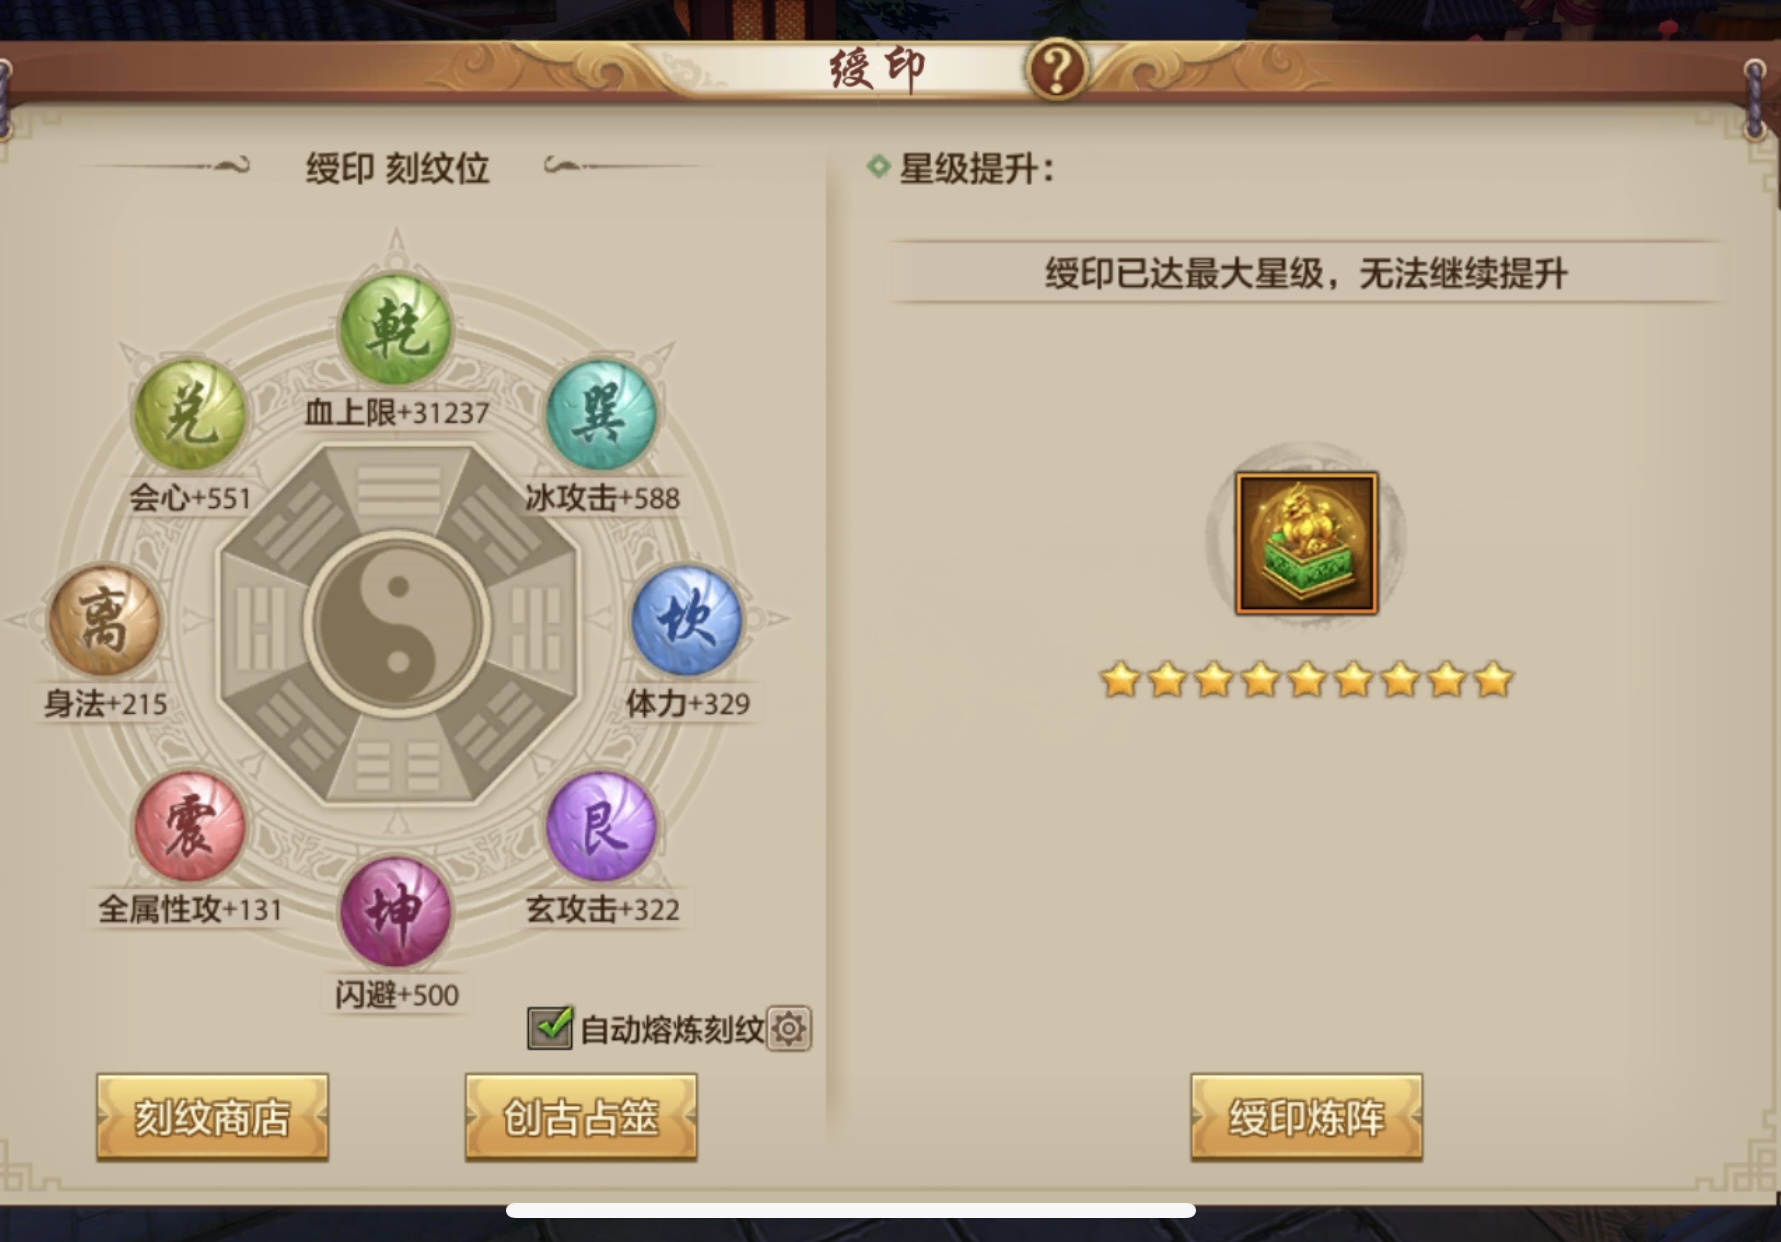Open the 刻纹商店 shop button
The width and height of the screenshot is (1781, 1242).
pyautogui.click(x=212, y=1117)
